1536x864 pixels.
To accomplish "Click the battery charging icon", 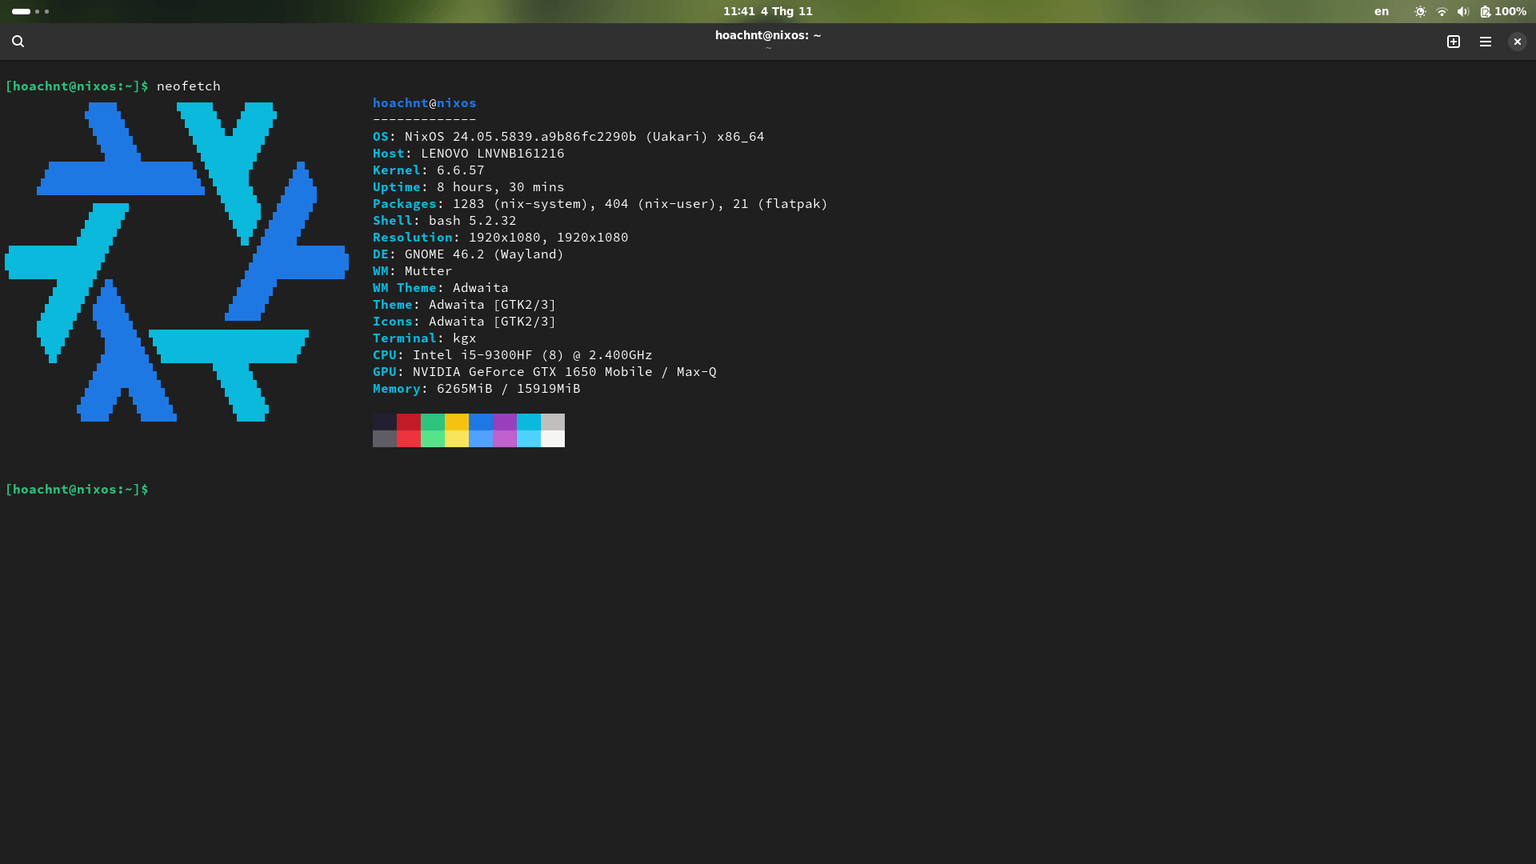I will coord(1485,11).
